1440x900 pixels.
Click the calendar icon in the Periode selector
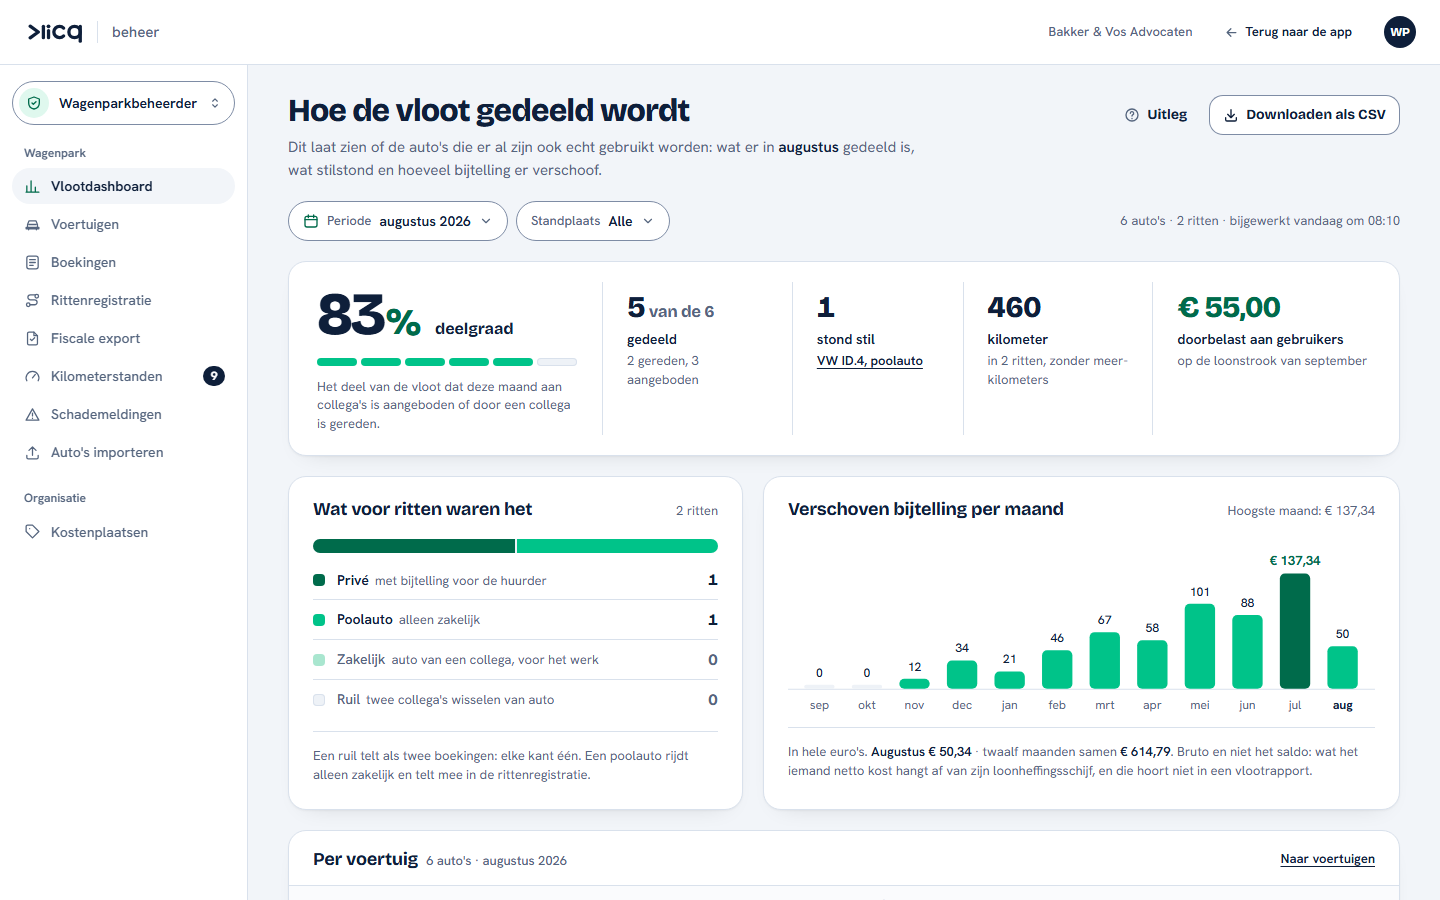coord(311,221)
